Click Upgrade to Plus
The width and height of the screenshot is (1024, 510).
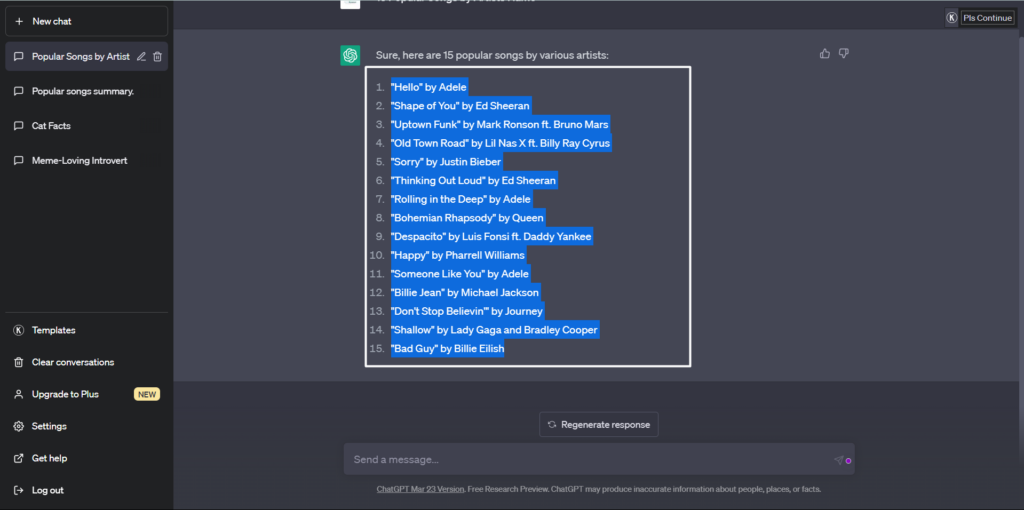coord(65,394)
